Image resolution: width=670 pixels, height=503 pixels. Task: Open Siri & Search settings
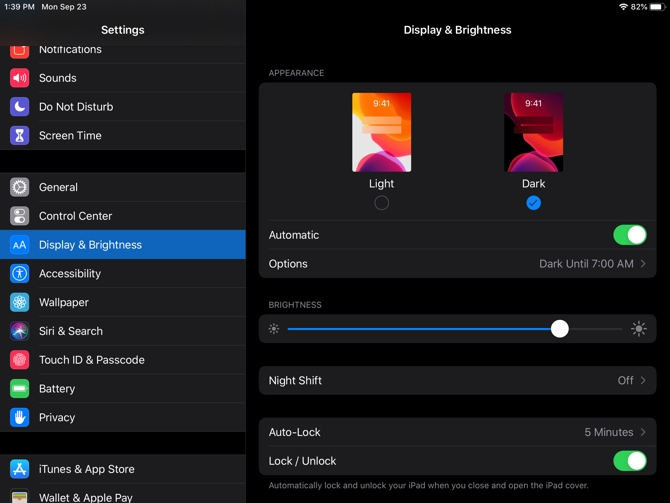tap(123, 331)
